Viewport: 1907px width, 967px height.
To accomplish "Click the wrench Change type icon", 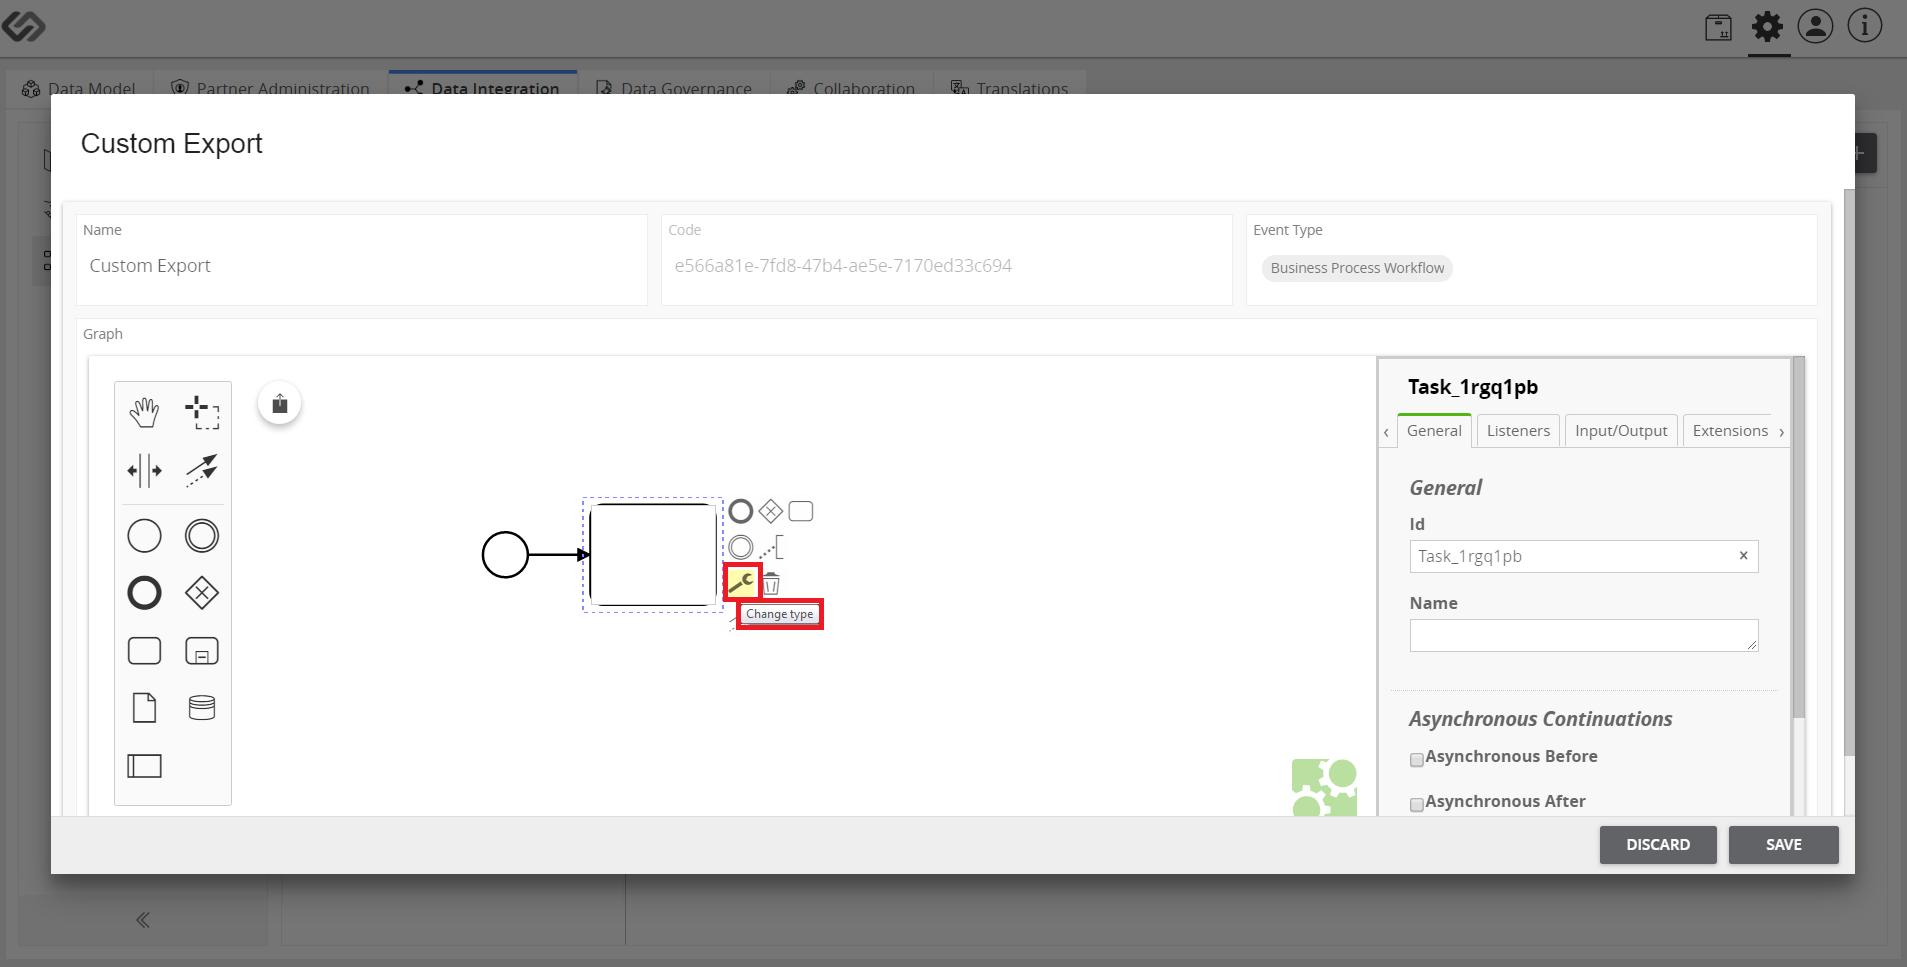I will point(742,582).
